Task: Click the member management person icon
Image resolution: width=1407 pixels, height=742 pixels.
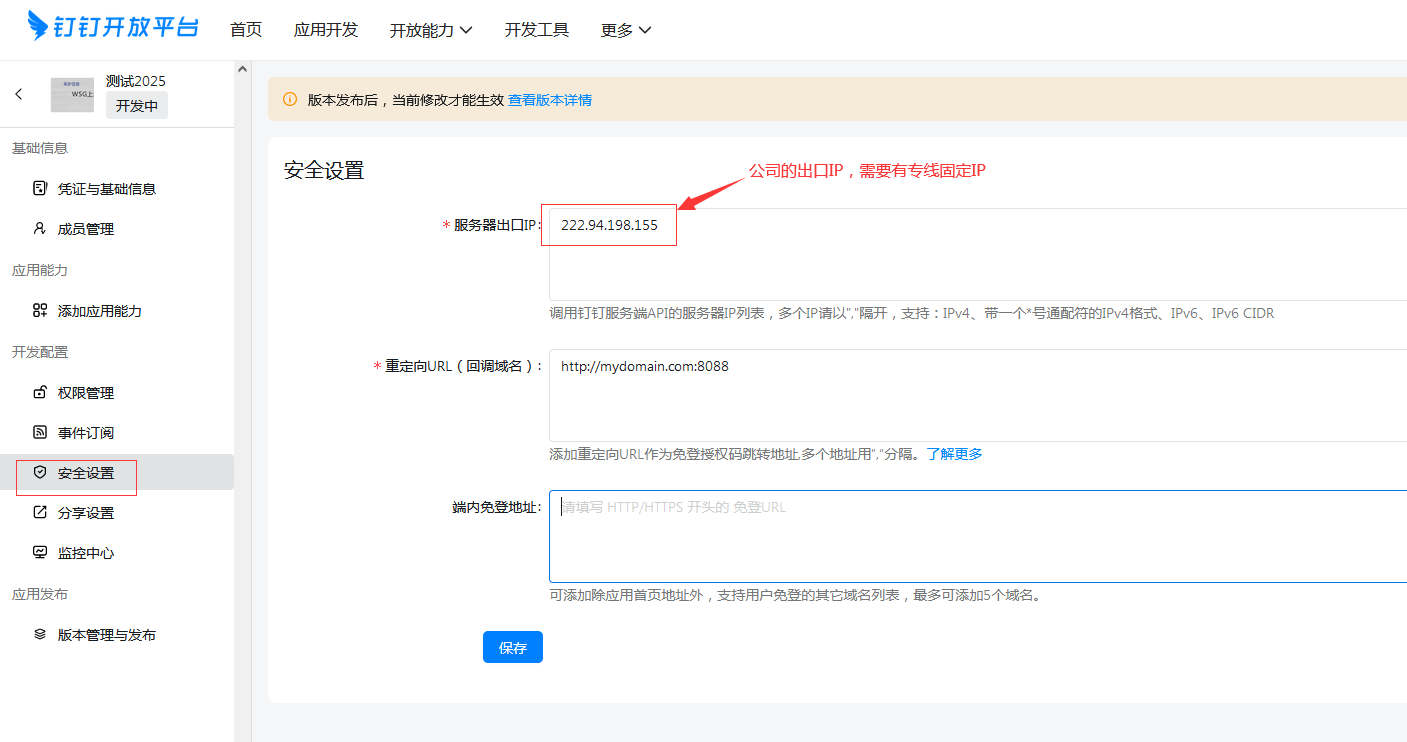Action: tap(40, 228)
